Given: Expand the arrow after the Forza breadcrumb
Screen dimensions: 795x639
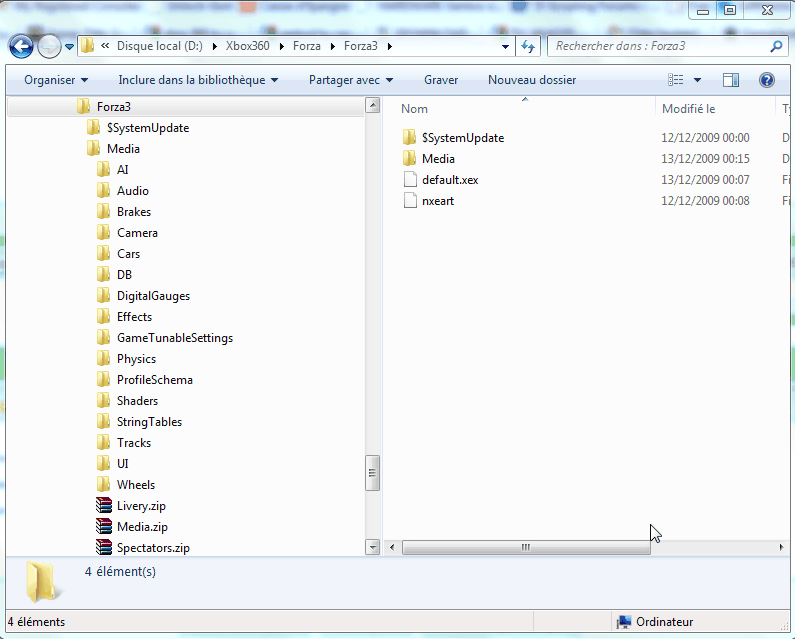Looking at the screenshot, I should pyautogui.click(x=333, y=47).
